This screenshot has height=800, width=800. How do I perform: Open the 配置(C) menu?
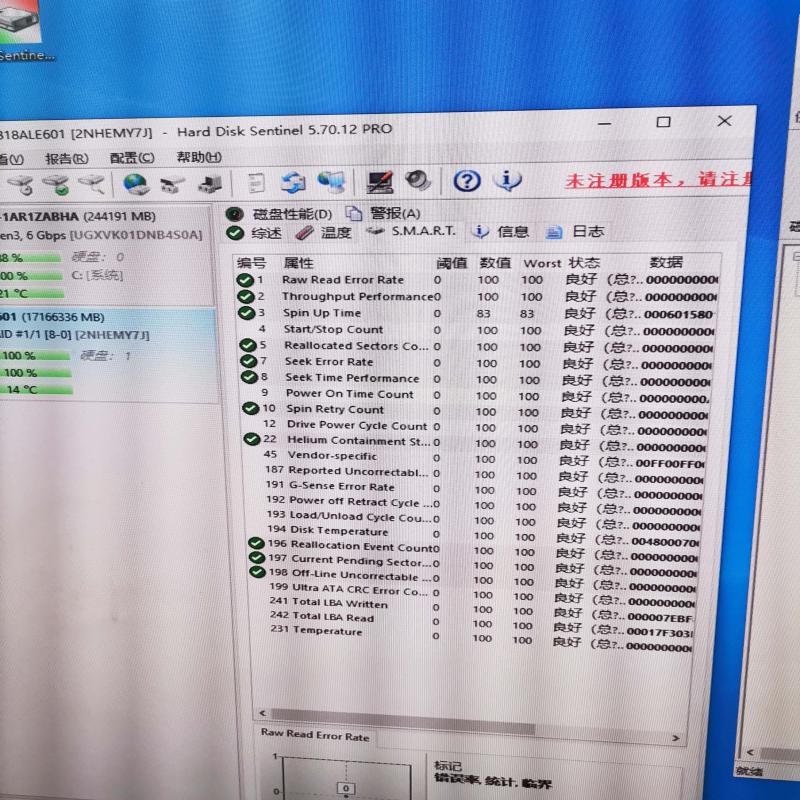pyautogui.click(x=132, y=158)
